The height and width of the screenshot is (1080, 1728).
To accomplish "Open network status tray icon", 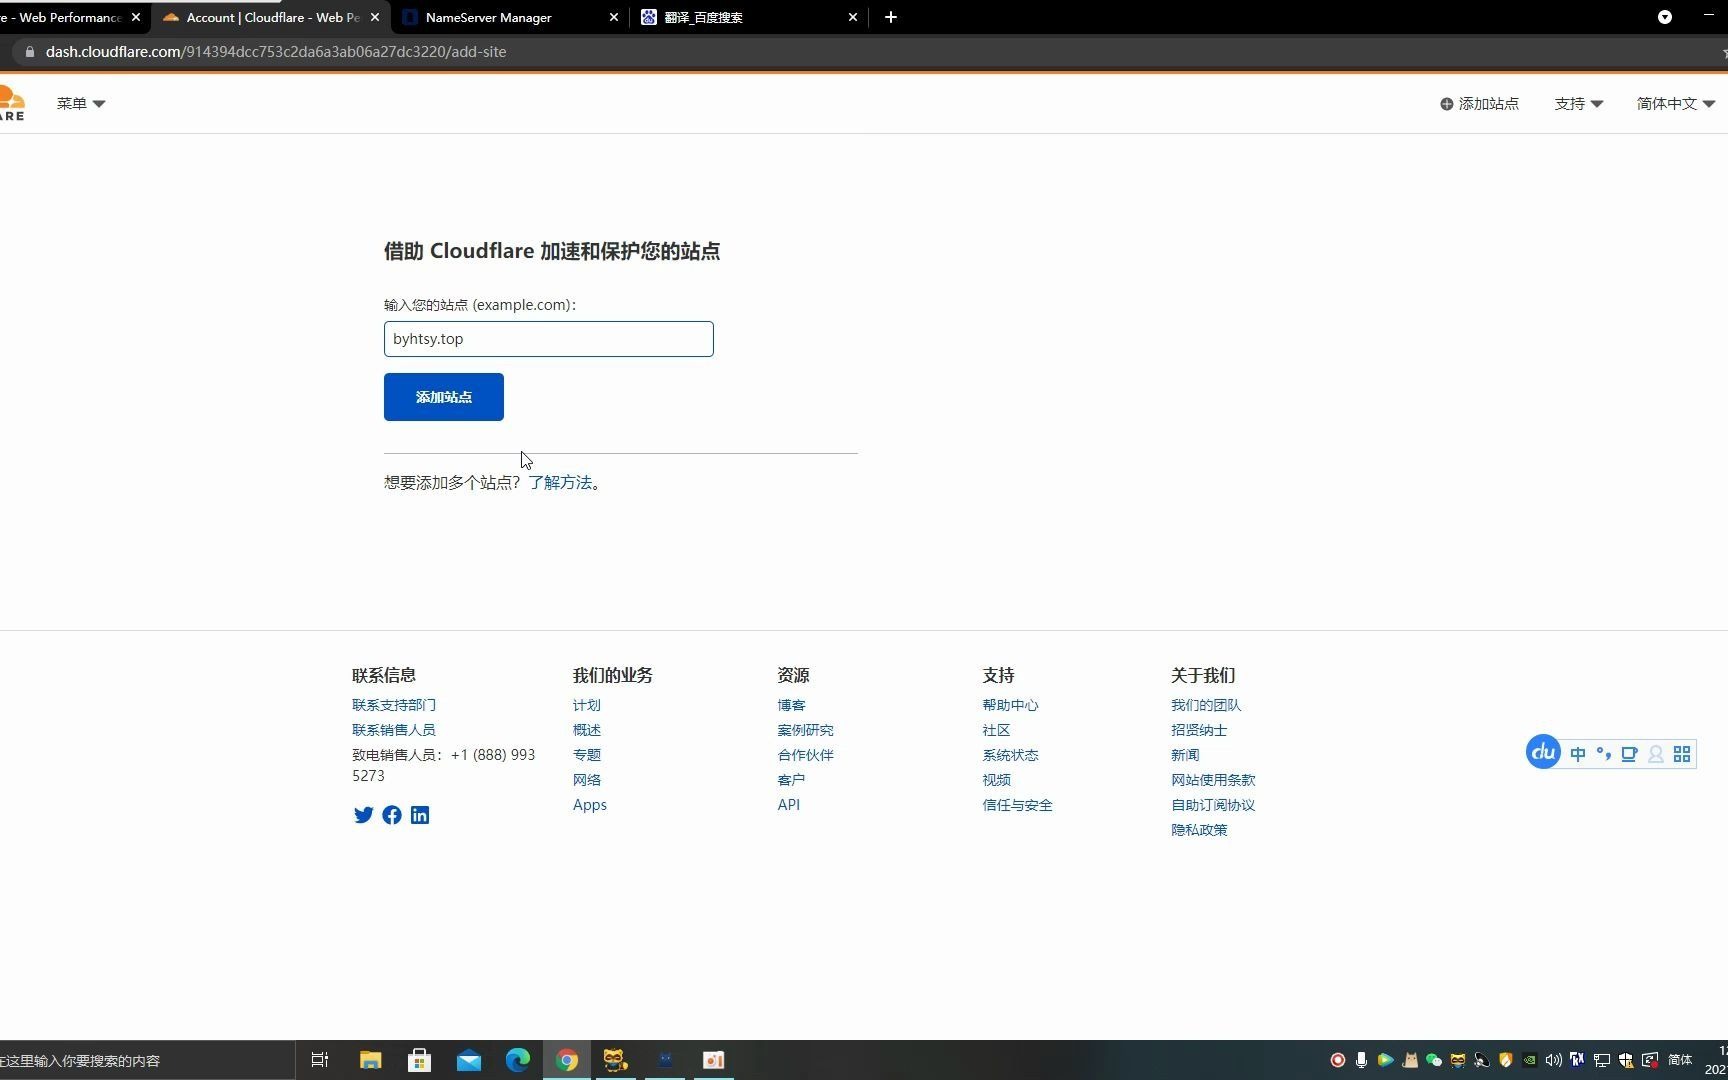I will 1601,1060.
